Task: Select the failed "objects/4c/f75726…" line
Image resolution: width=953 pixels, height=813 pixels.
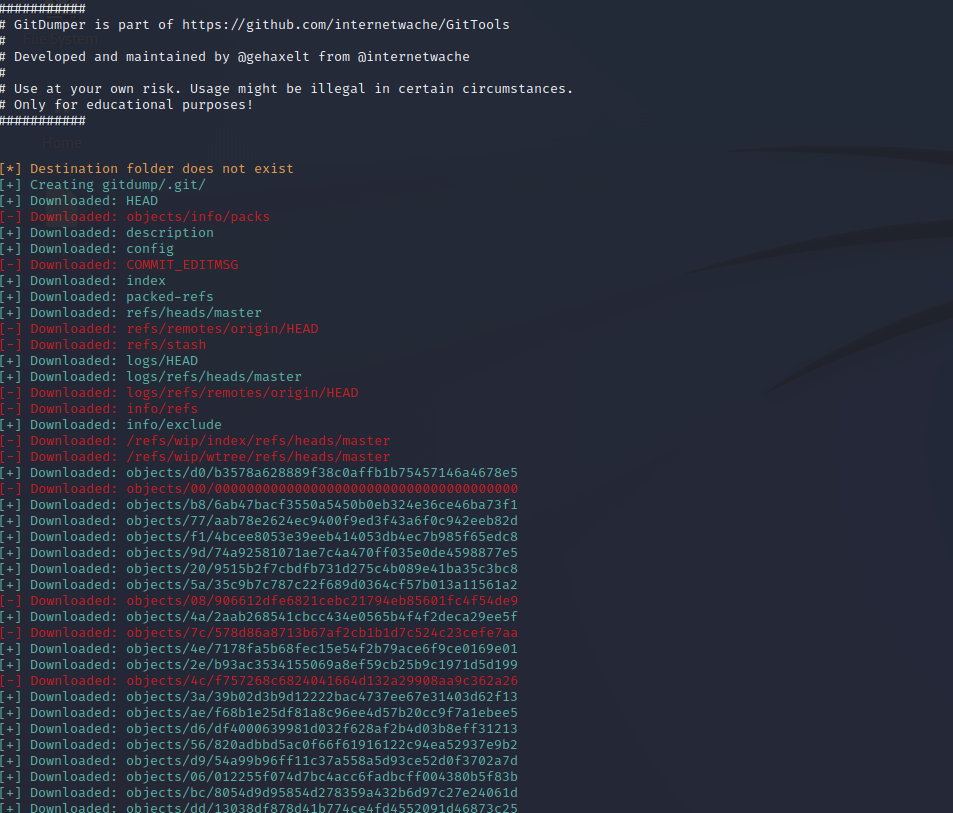Action: pyautogui.click(x=259, y=681)
